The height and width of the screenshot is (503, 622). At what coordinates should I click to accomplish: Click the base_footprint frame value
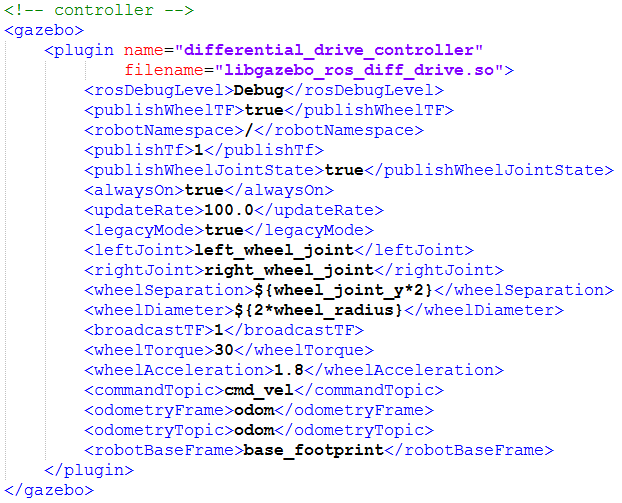[x=314, y=450]
